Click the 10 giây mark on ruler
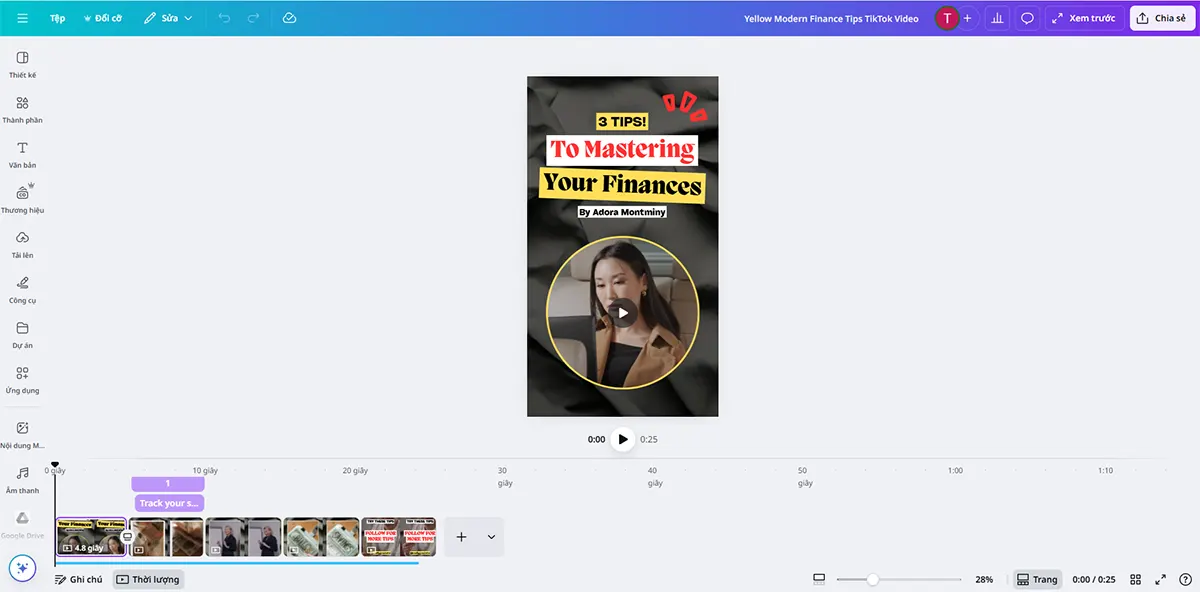The image size is (1200, 592). coord(205,470)
